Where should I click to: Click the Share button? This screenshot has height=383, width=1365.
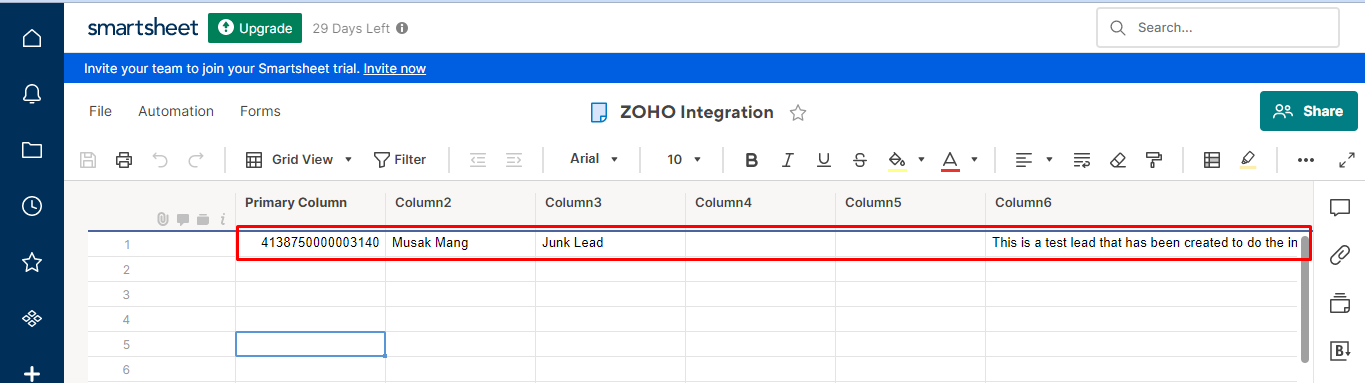(1308, 111)
